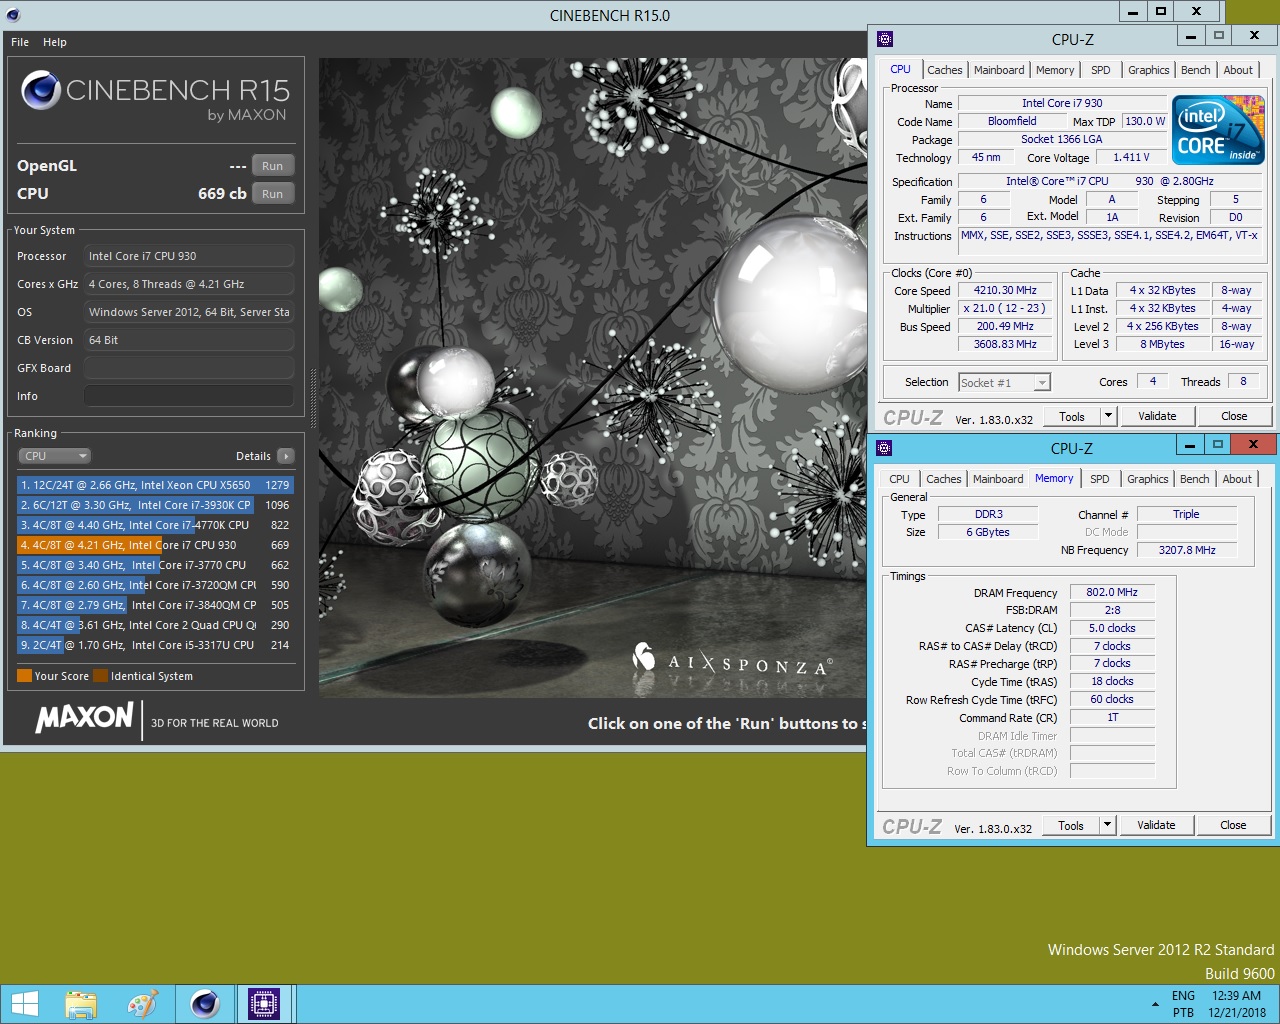Show hidden system tray icons arrow
The image size is (1280, 1024).
tap(1155, 1004)
